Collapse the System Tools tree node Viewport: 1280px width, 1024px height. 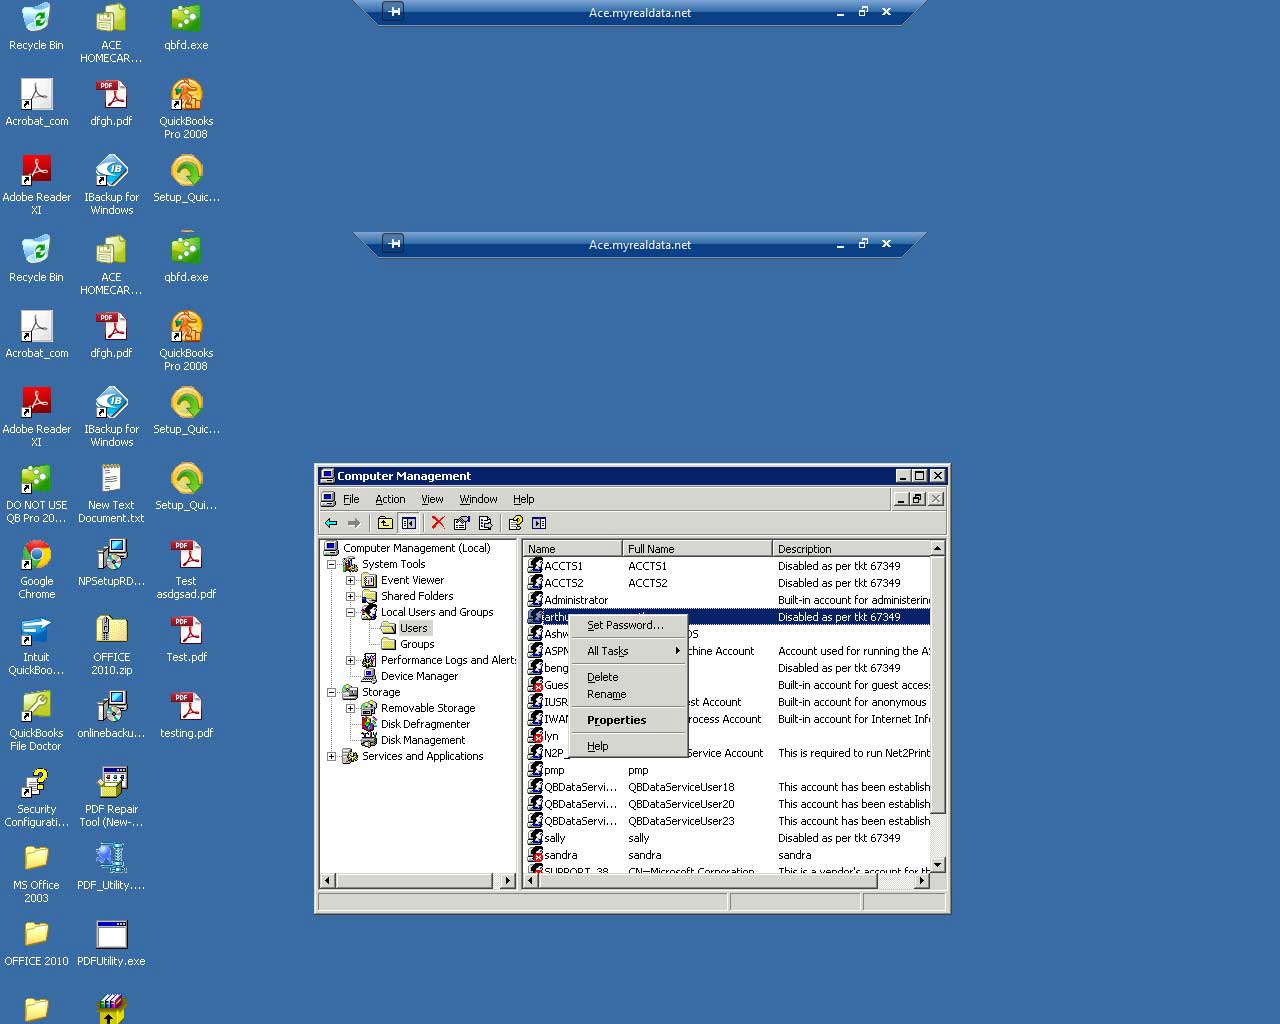[332, 564]
